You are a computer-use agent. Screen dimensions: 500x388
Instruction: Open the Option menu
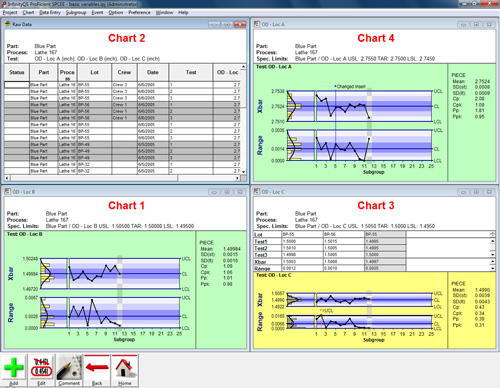coord(116,12)
